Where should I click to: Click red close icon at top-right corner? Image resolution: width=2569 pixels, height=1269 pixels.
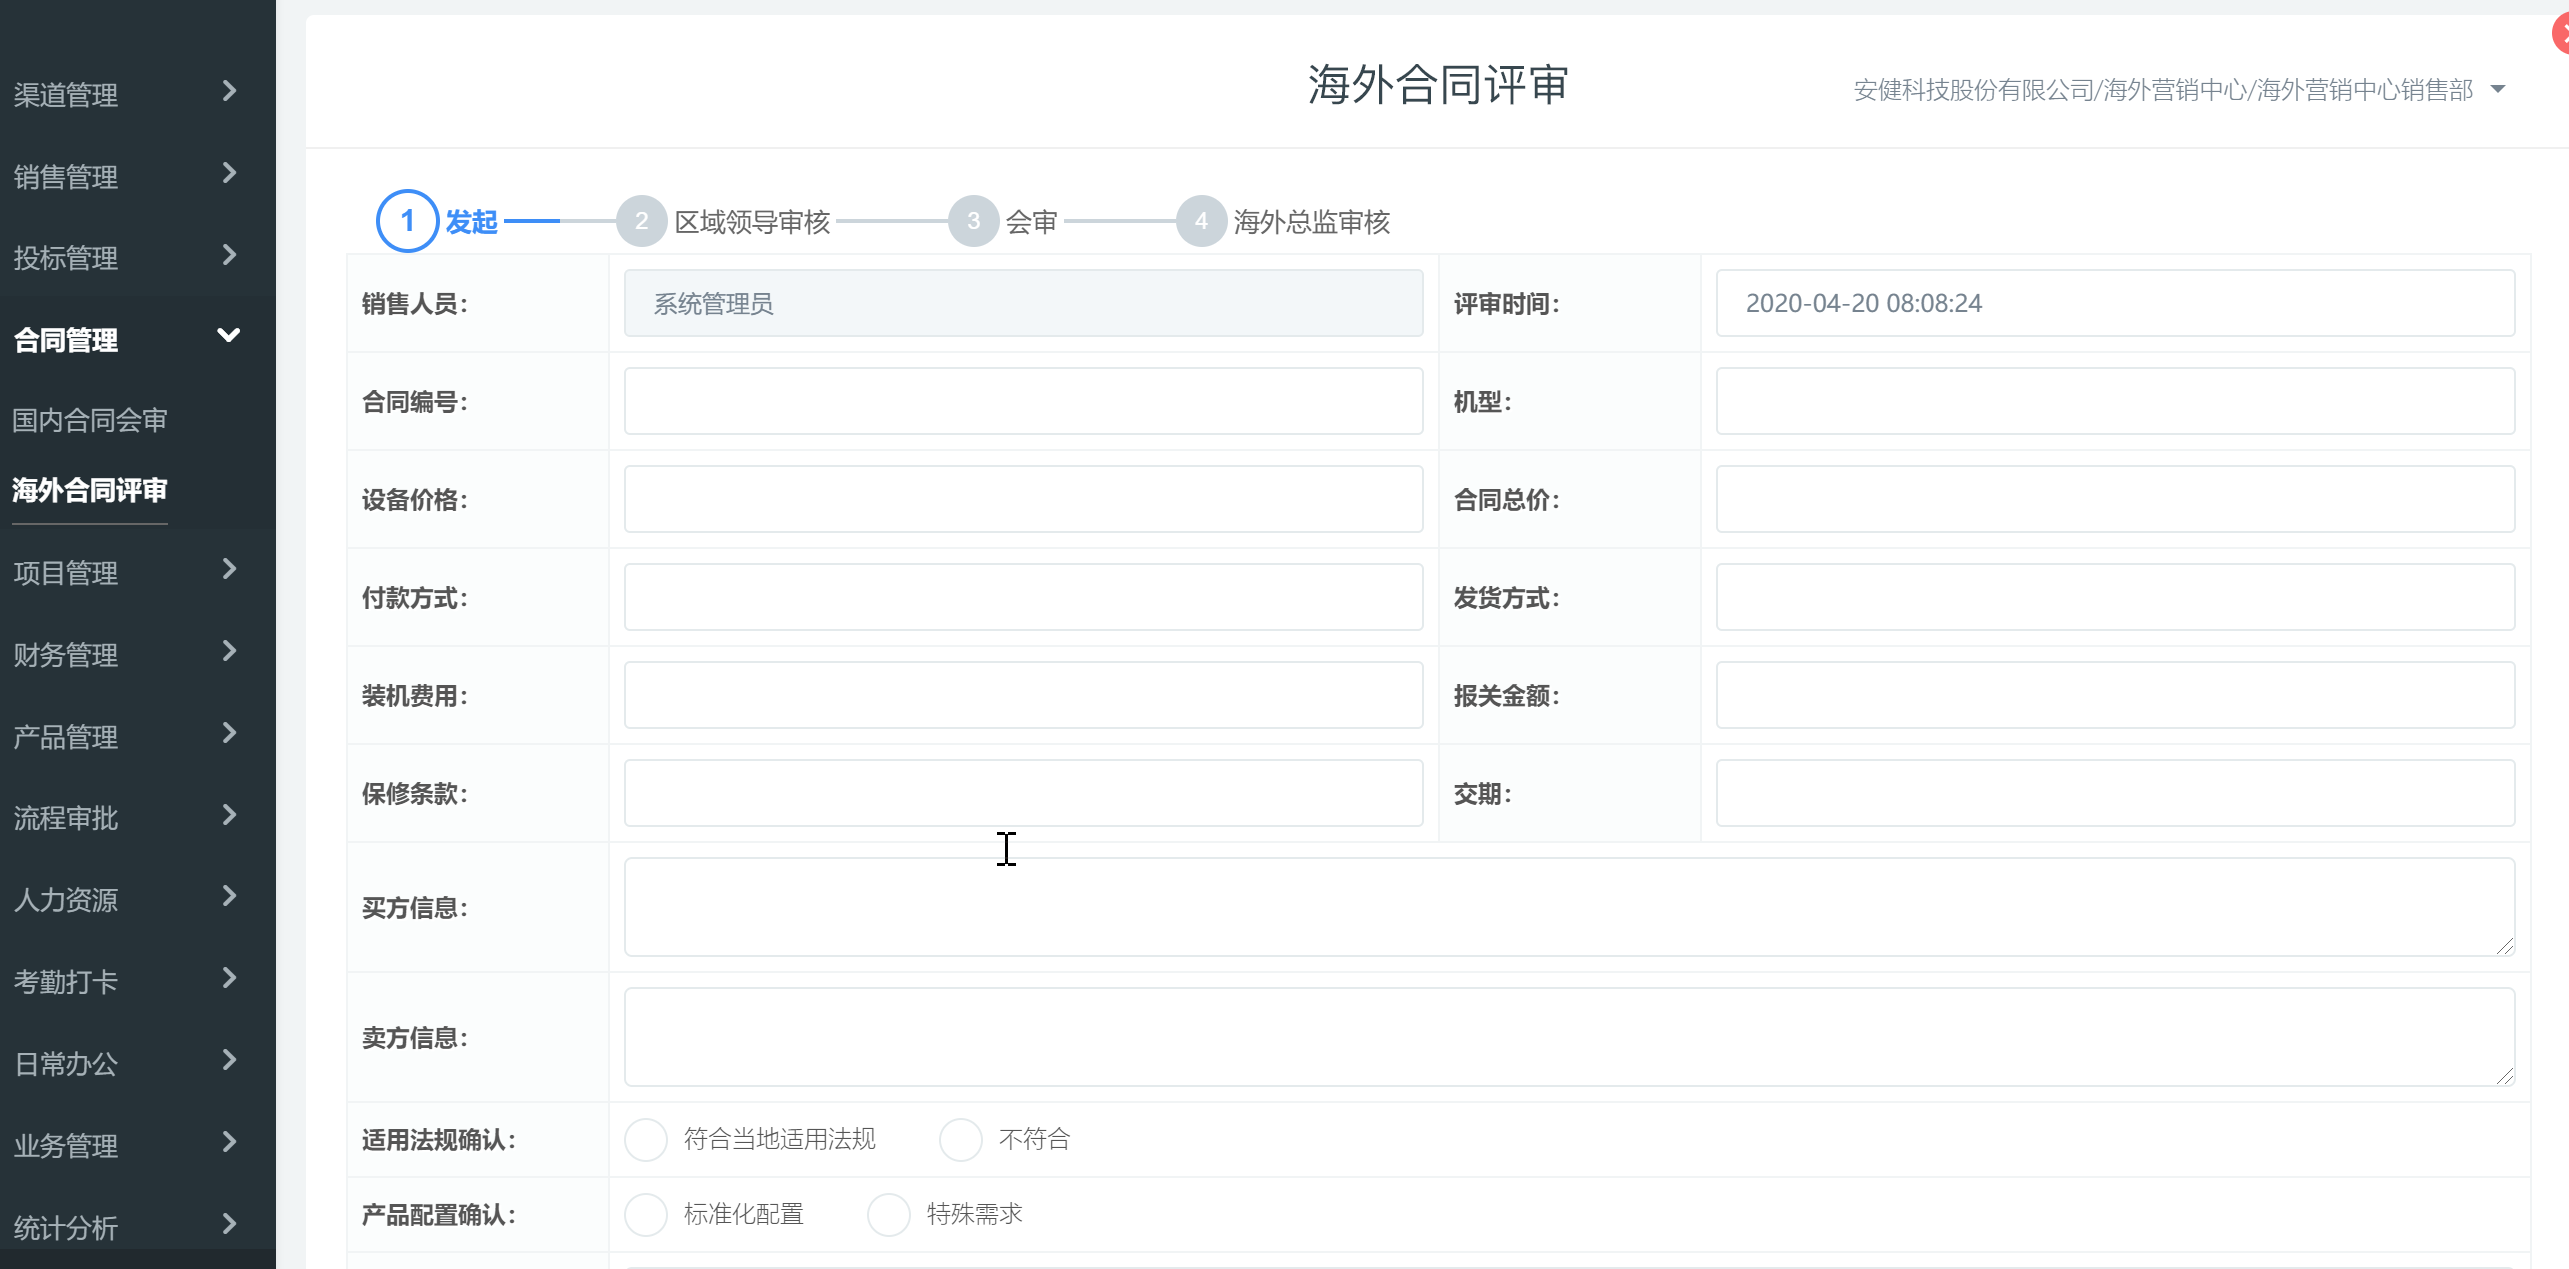point(2561,33)
